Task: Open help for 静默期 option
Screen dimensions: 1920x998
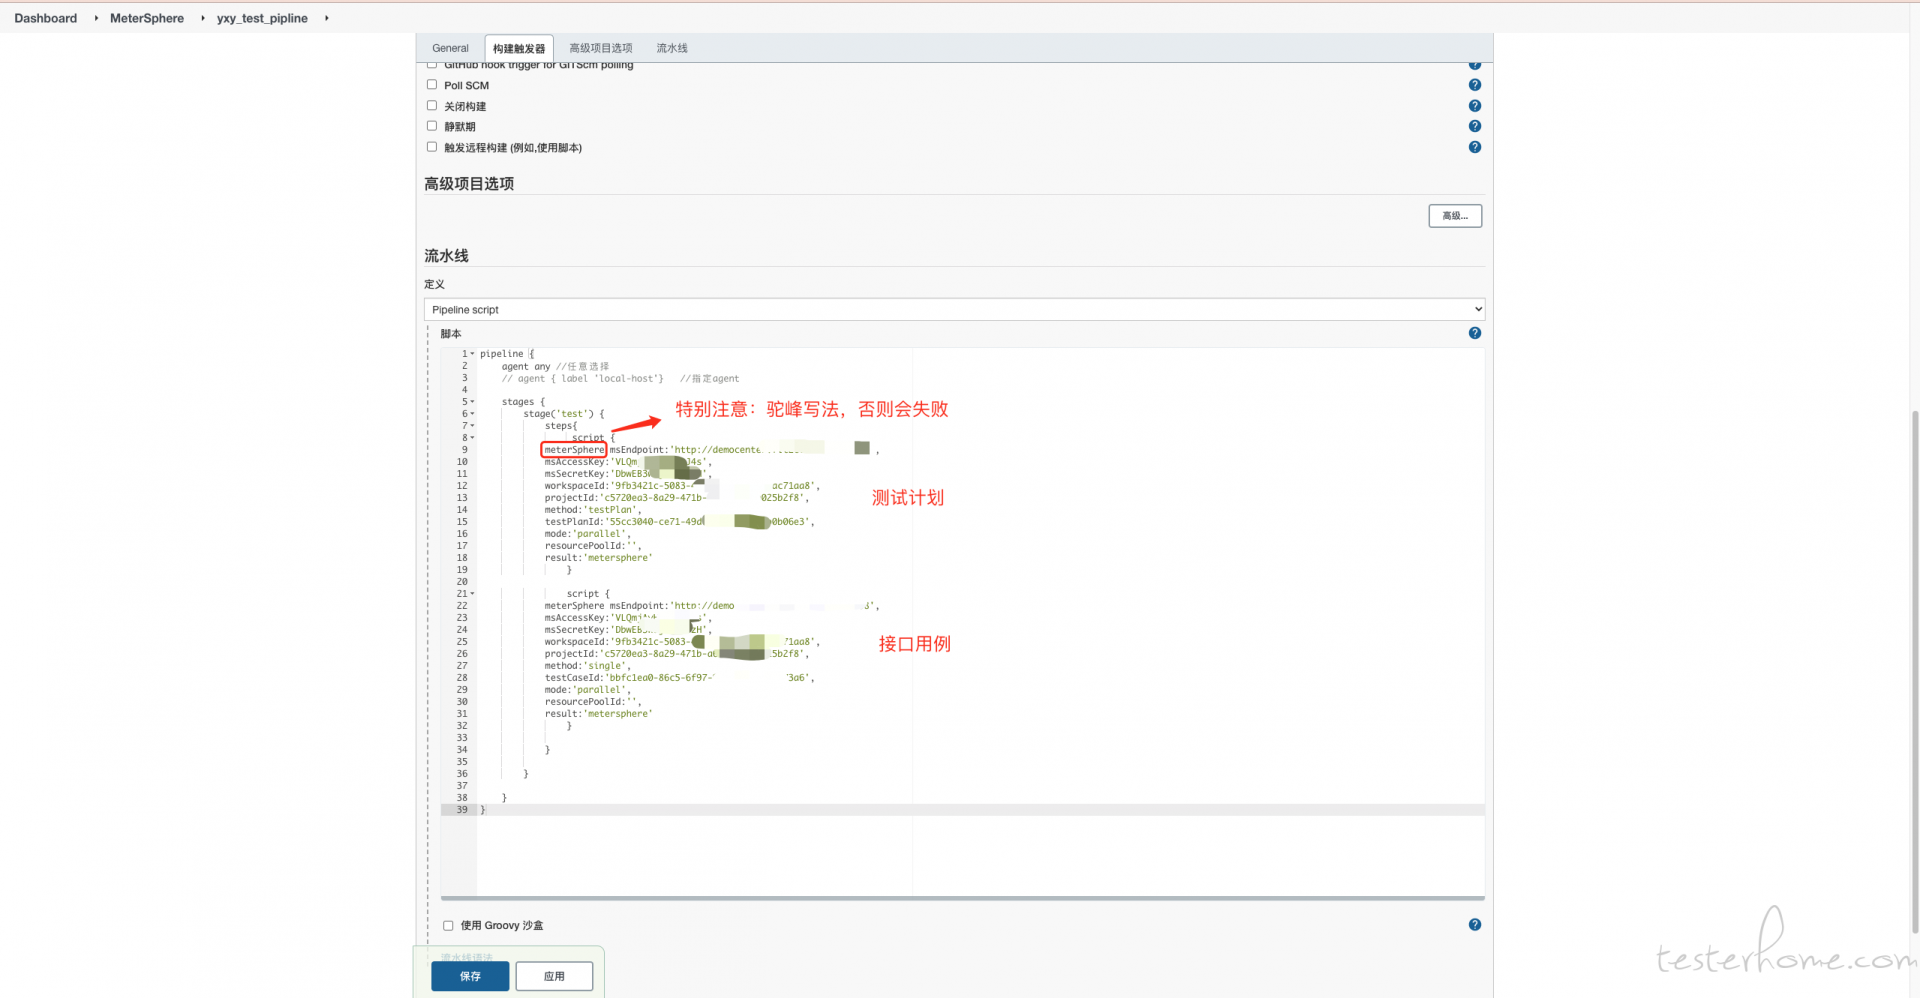Action: [x=1474, y=126]
